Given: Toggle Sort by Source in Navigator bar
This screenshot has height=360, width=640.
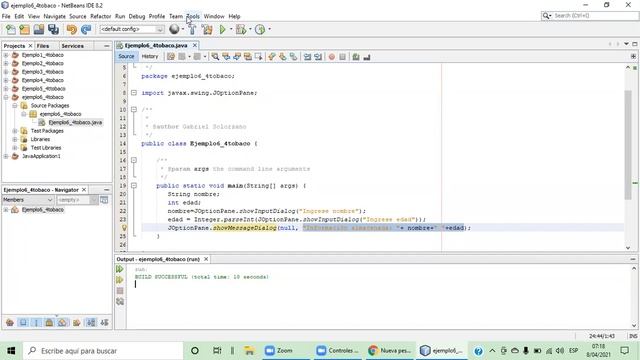Looking at the screenshot, I should pos(104,322).
